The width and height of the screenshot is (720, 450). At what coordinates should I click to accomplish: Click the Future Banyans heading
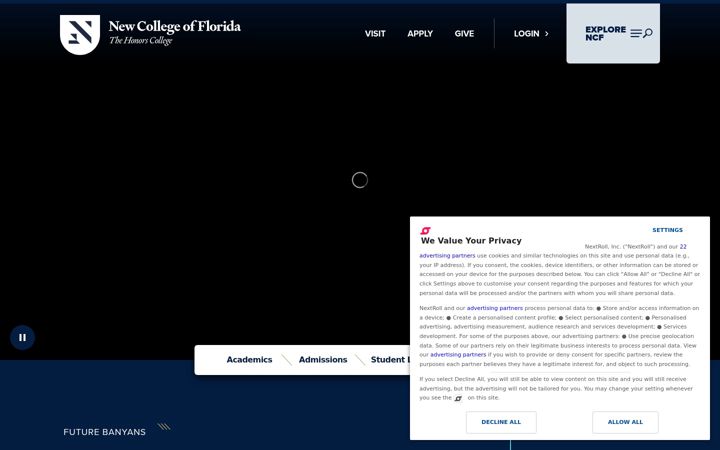(x=105, y=432)
